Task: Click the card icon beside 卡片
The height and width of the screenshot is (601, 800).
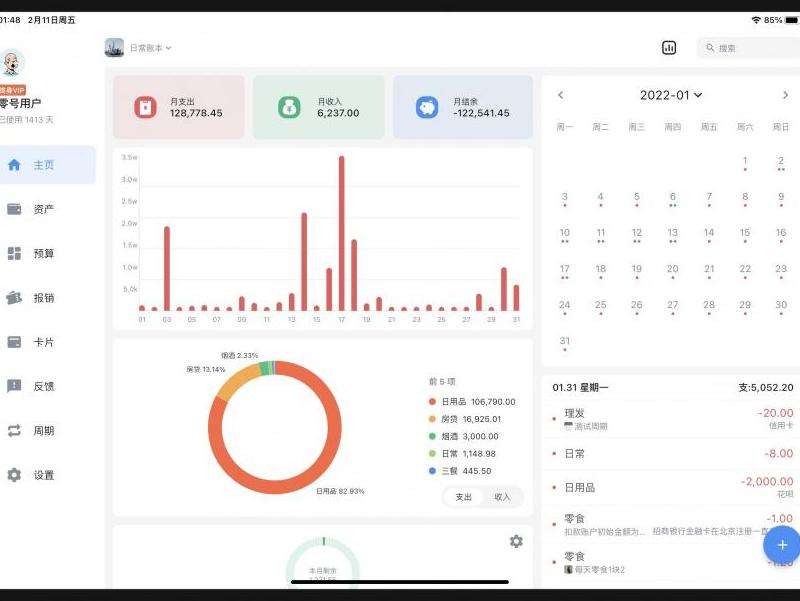Action: pyautogui.click(x=14, y=342)
